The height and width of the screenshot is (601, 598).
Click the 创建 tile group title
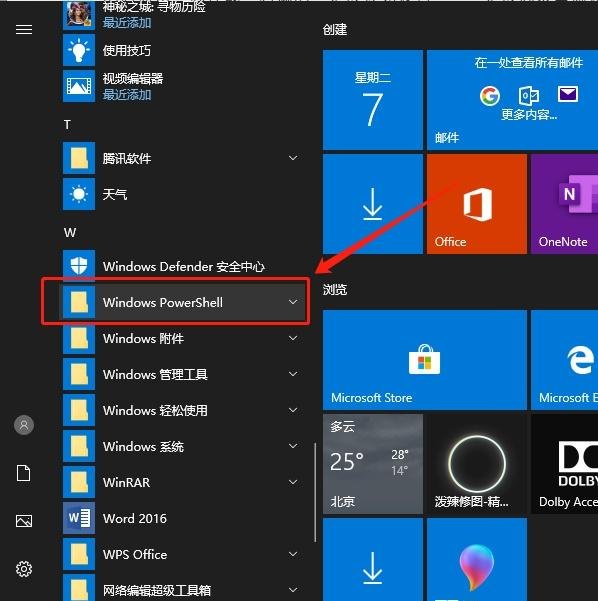[335, 30]
